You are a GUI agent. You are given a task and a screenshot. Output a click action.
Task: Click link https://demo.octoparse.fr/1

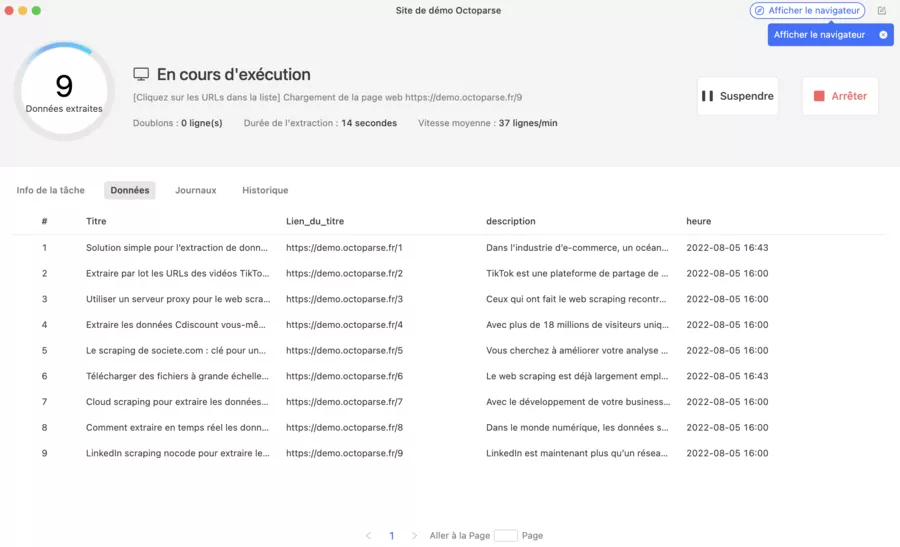(344, 248)
